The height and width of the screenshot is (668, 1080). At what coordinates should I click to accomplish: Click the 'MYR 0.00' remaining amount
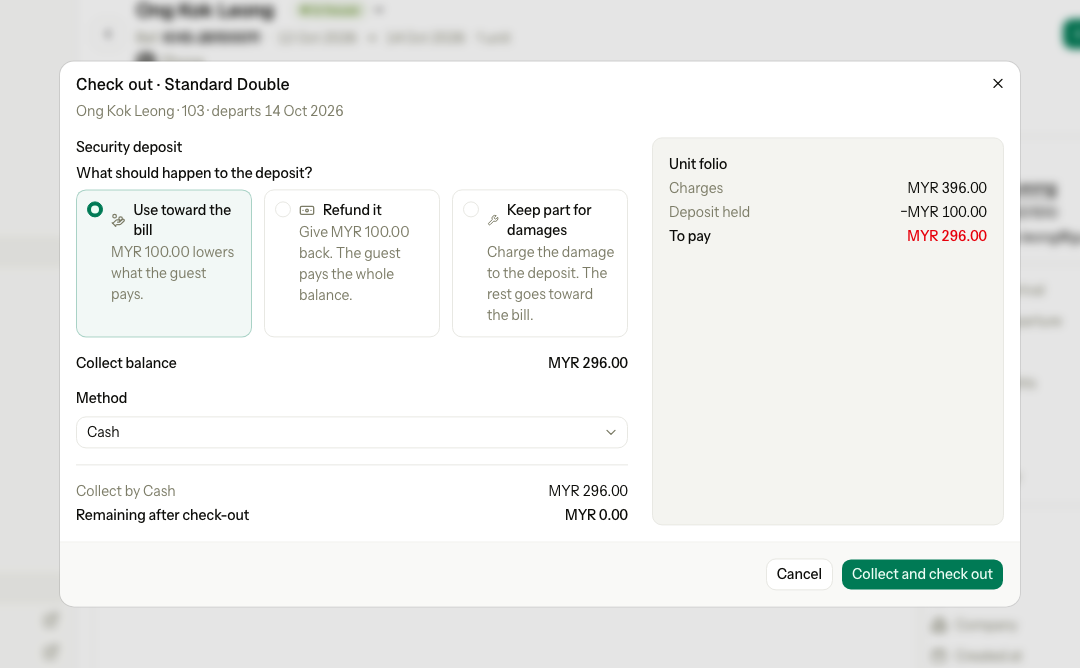click(x=596, y=515)
